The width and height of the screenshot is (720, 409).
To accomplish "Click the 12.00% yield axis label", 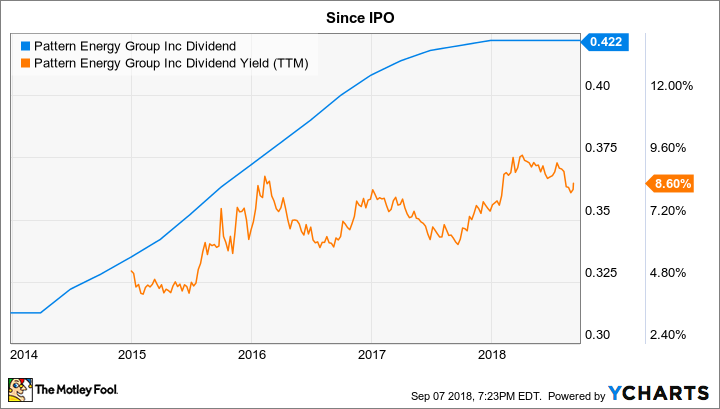I will 672,86.
